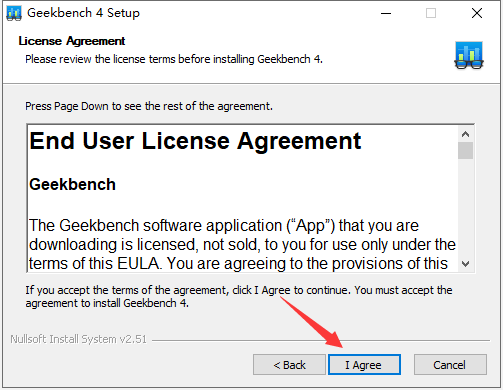Click the Press Page Down instruction text
The image size is (503, 390).
click(x=149, y=106)
